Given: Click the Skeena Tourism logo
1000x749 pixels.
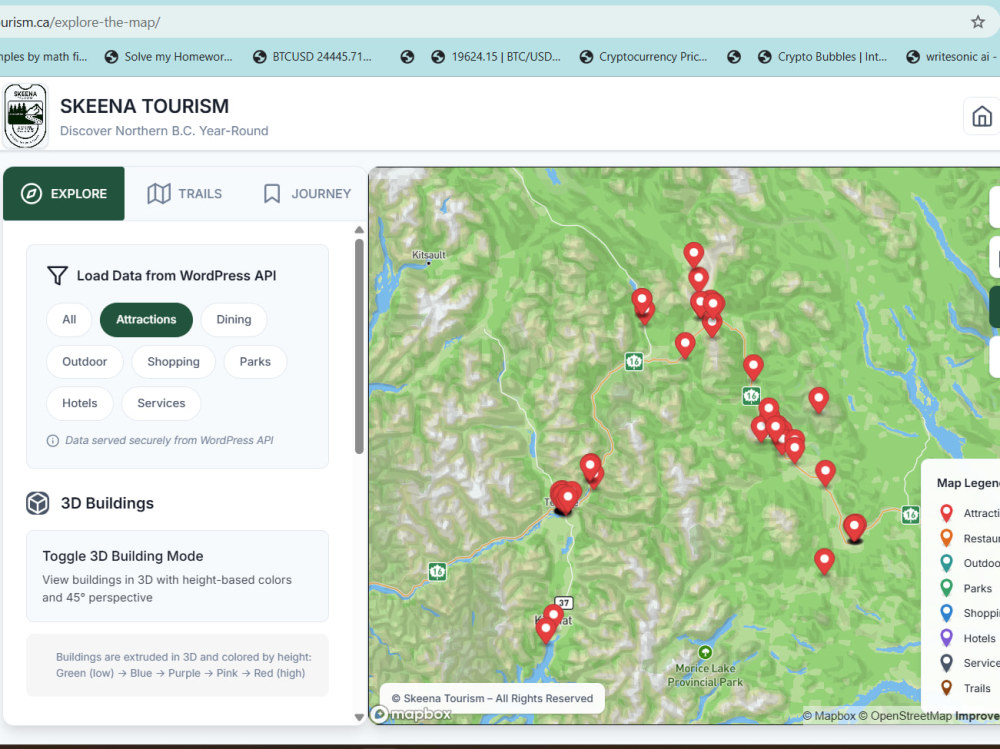Looking at the screenshot, I should [26, 116].
